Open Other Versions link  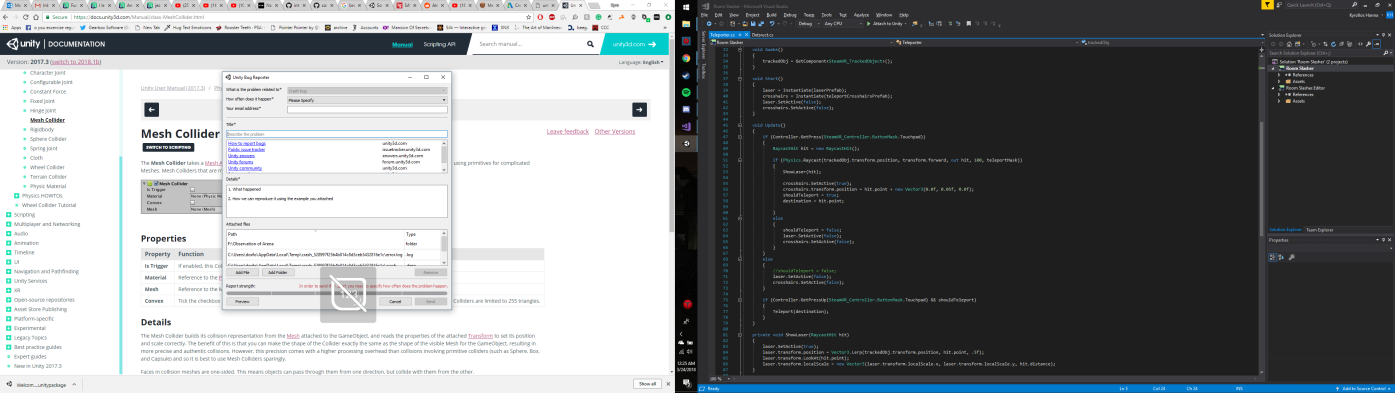615,131
